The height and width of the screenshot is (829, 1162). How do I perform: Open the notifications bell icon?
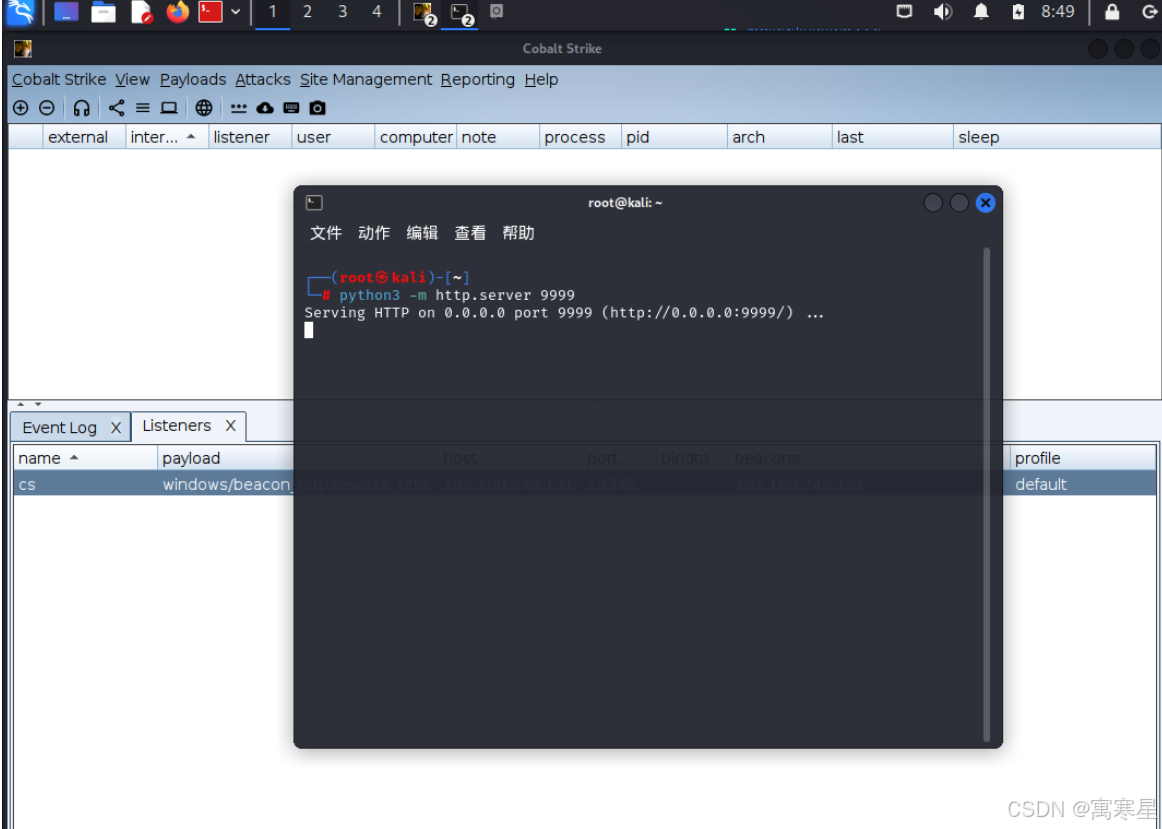point(981,11)
